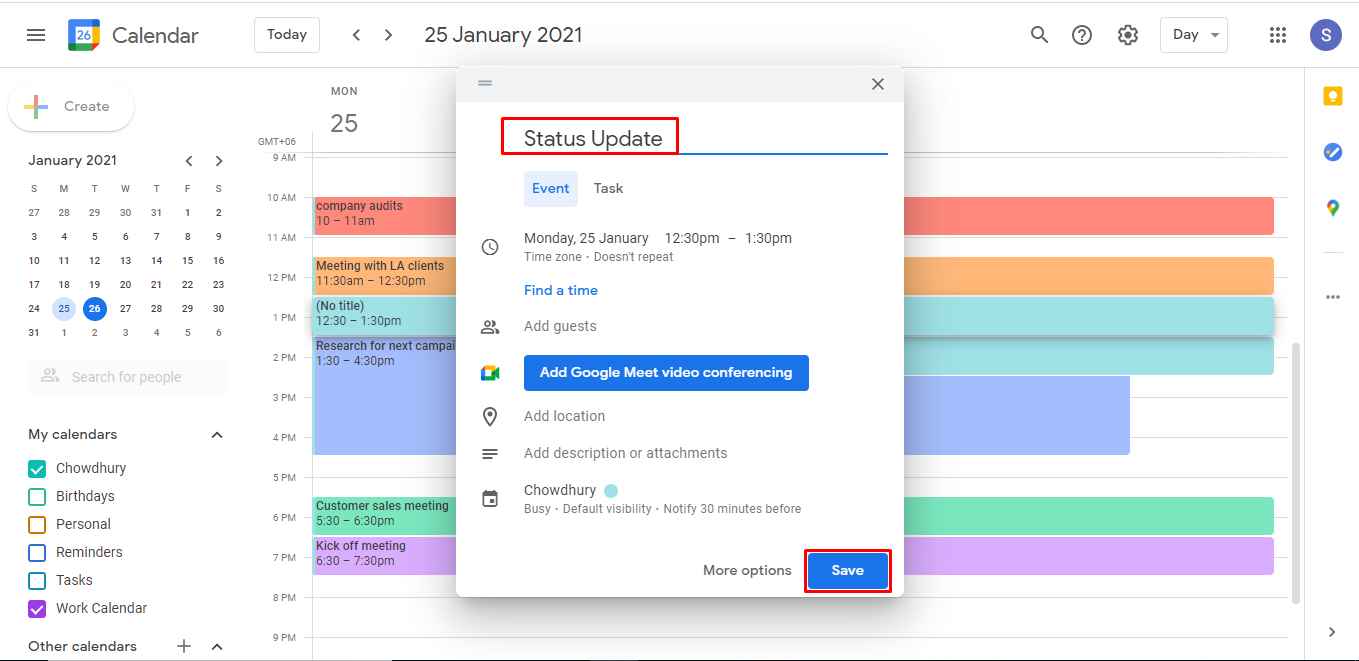Uncheck the Chowdhury calendar
The width and height of the screenshot is (1359, 661).
pyautogui.click(x=37, y=468)
